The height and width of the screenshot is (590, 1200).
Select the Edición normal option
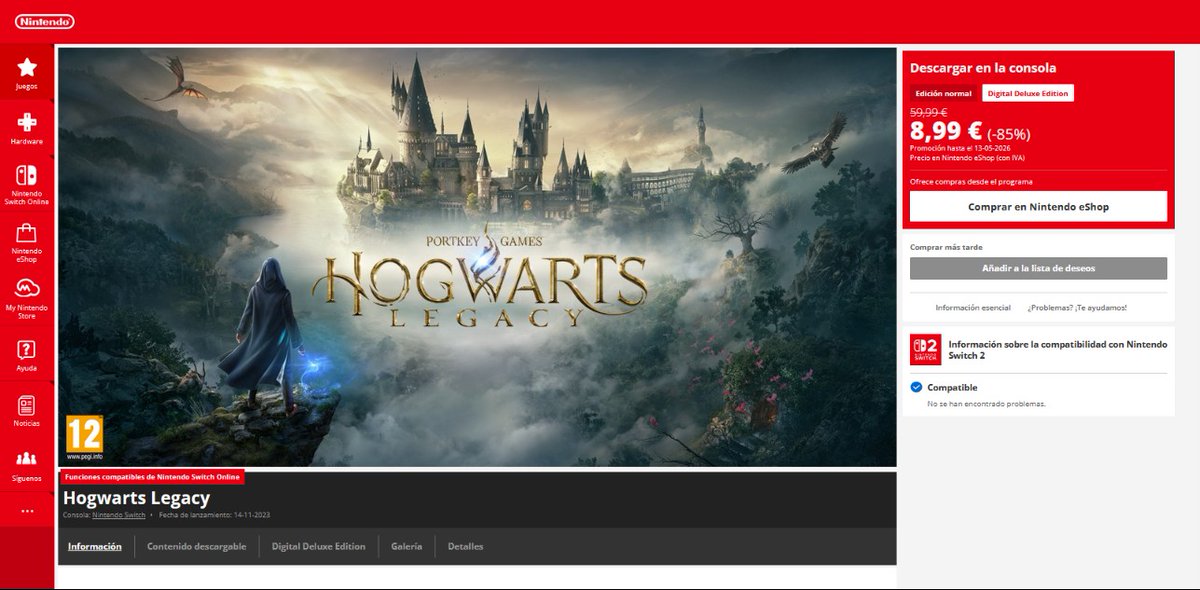click(943, 93)
